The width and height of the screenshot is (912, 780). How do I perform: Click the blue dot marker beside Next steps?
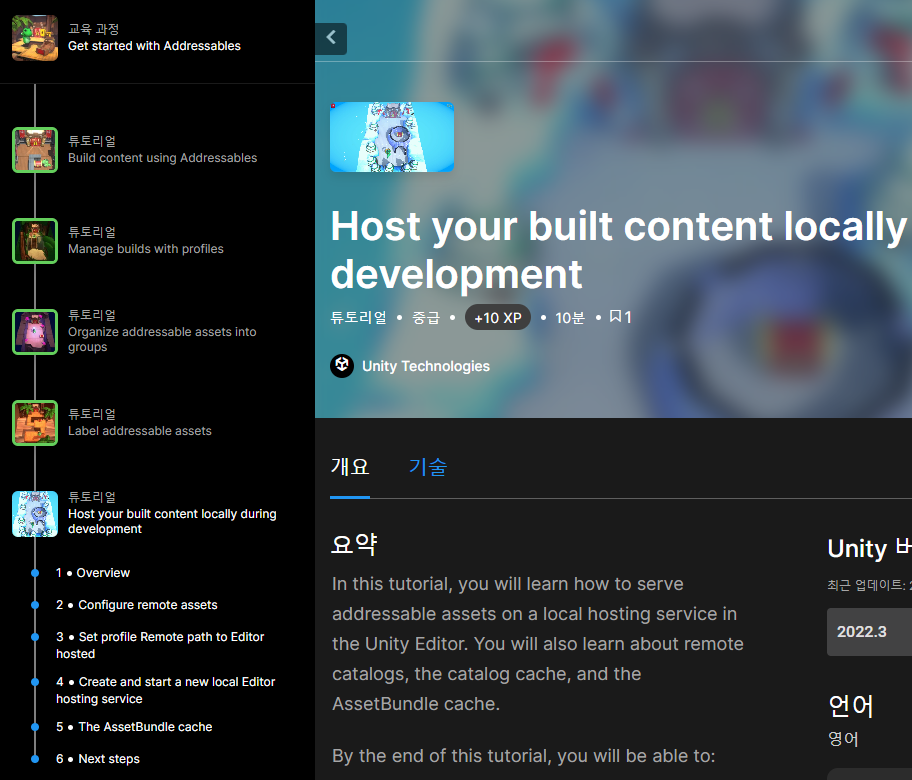point(35,758)
